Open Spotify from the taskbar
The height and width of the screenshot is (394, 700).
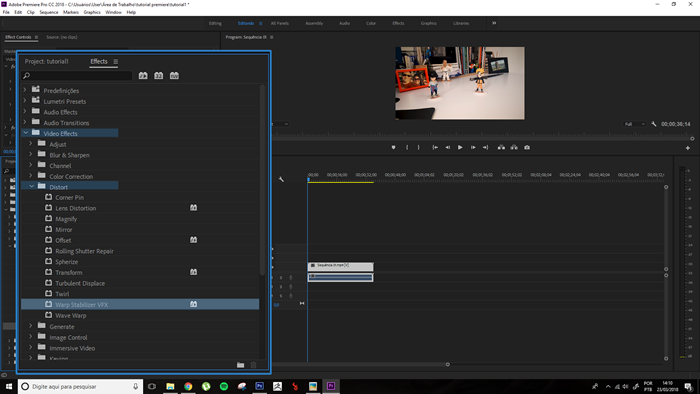(x=224, y=386)
